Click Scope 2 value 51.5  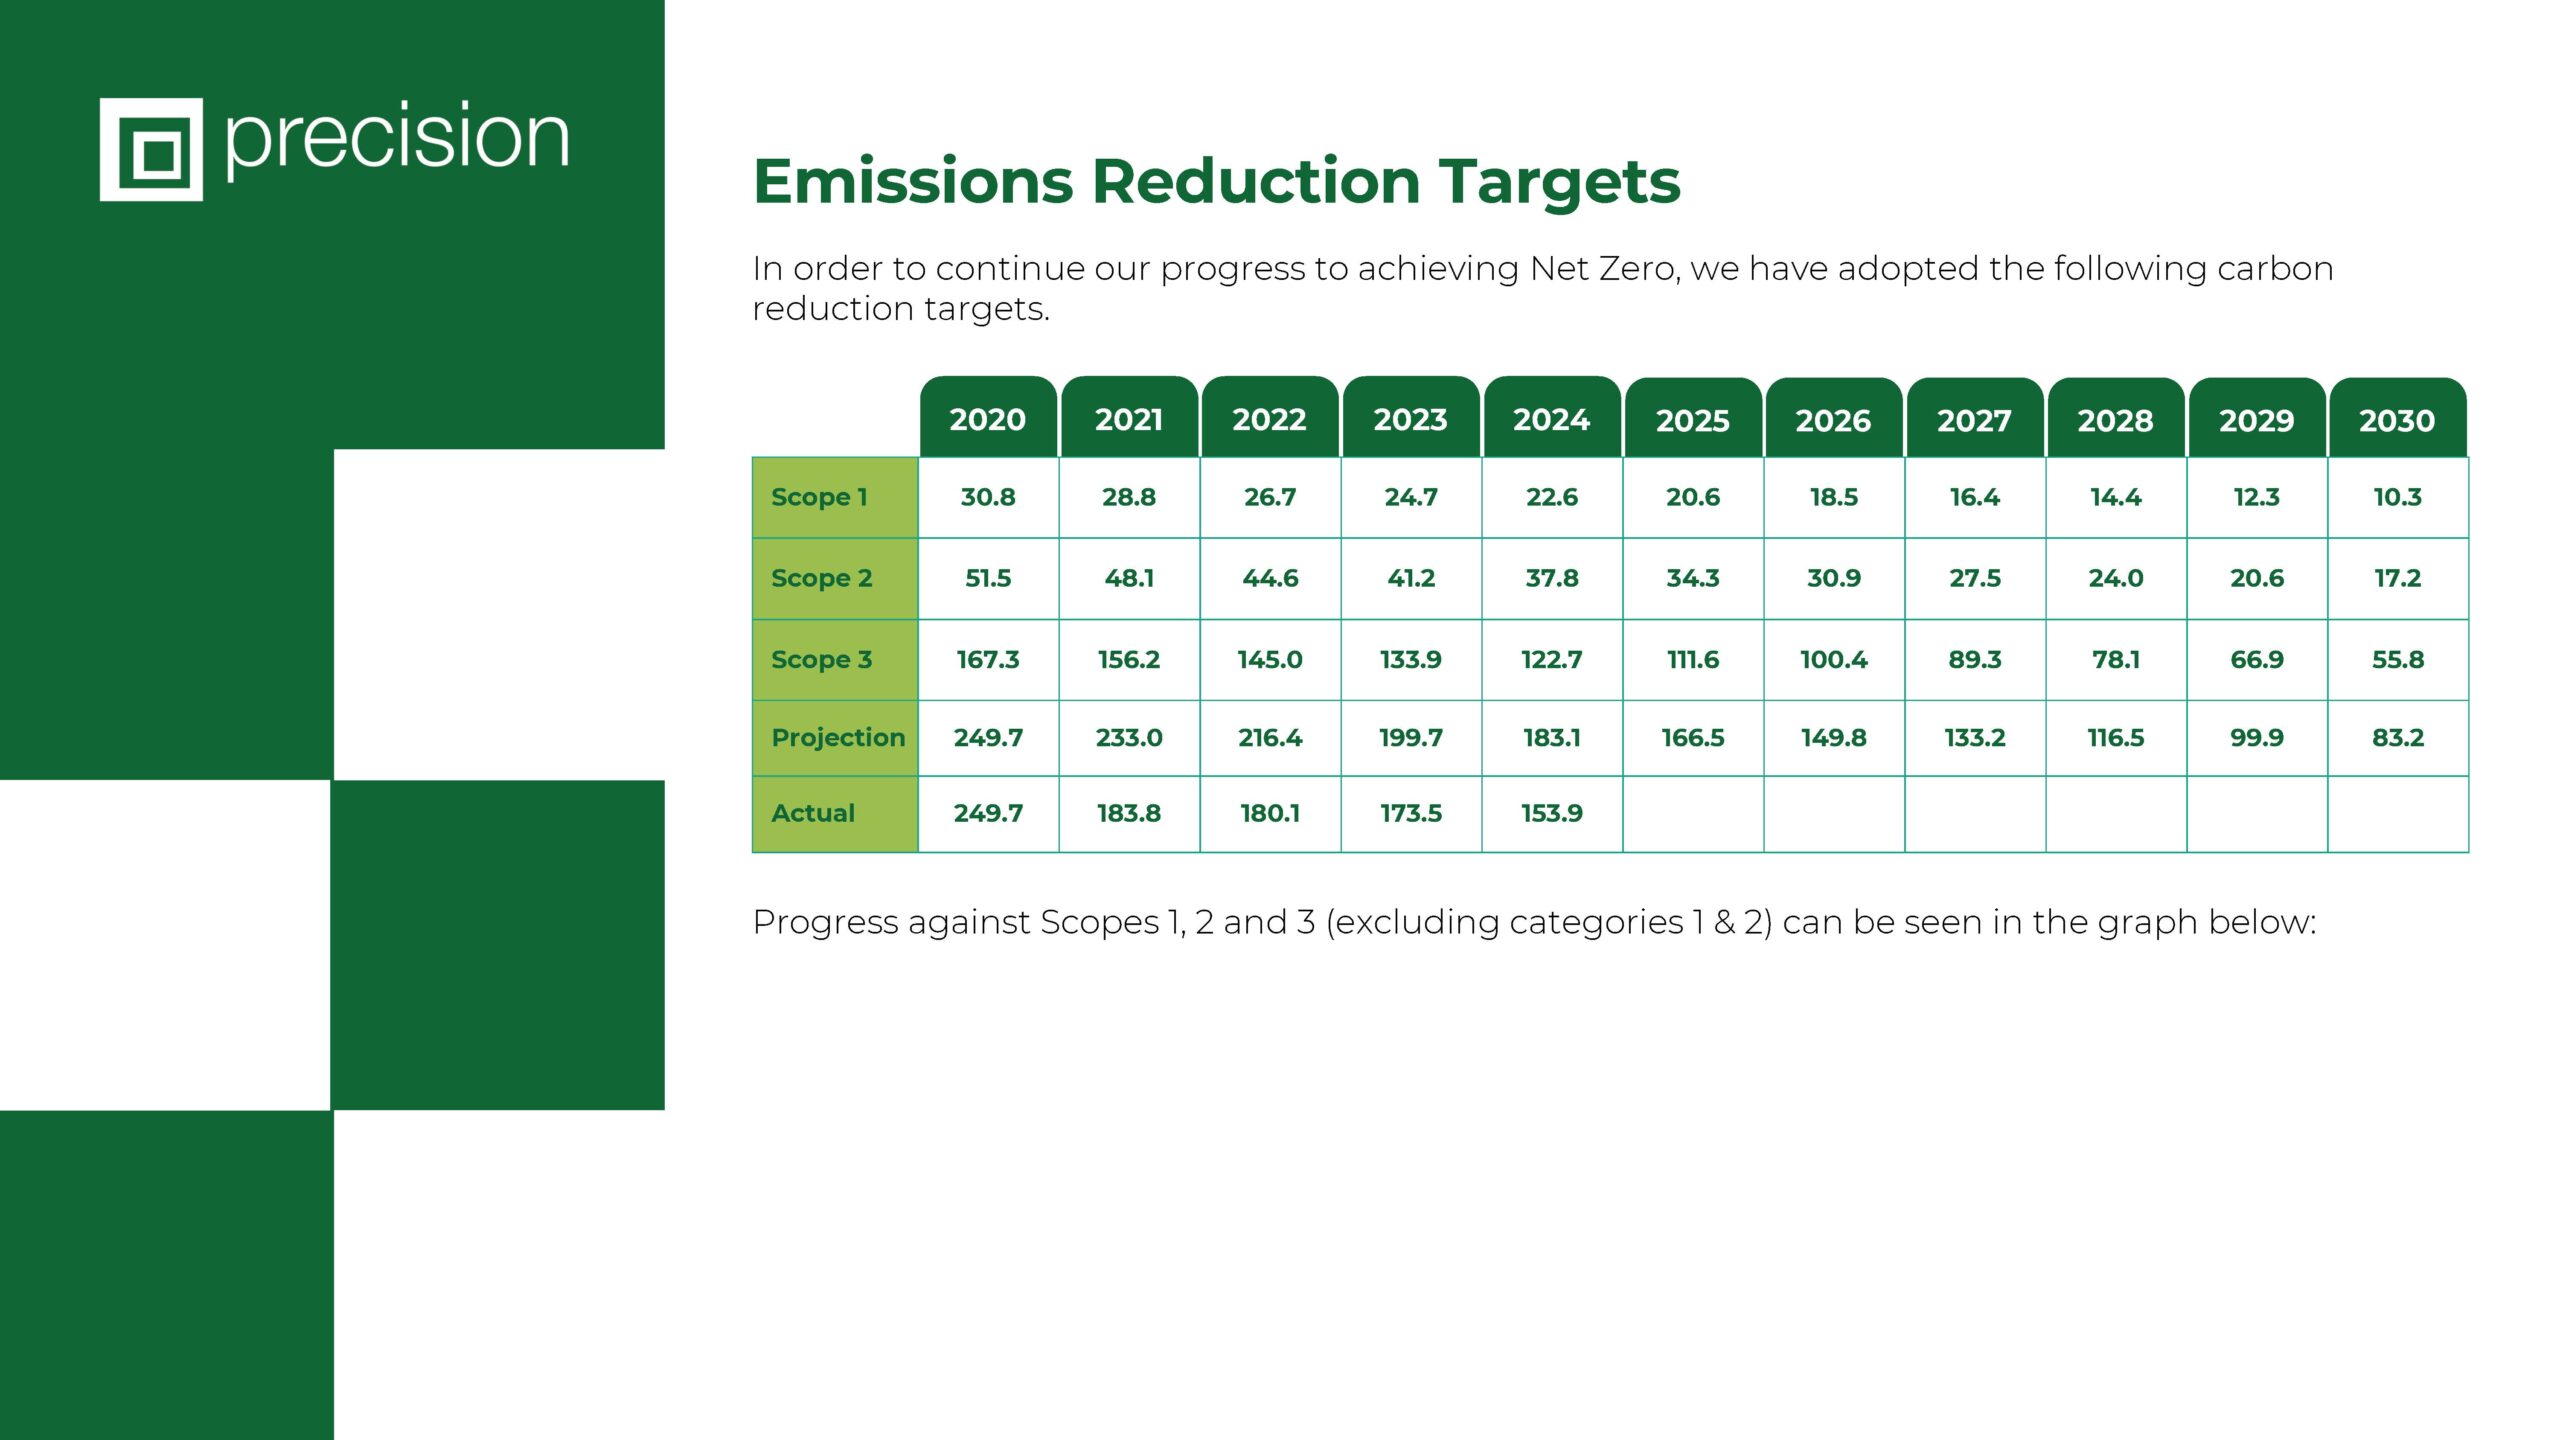click(x=988, y=578)
